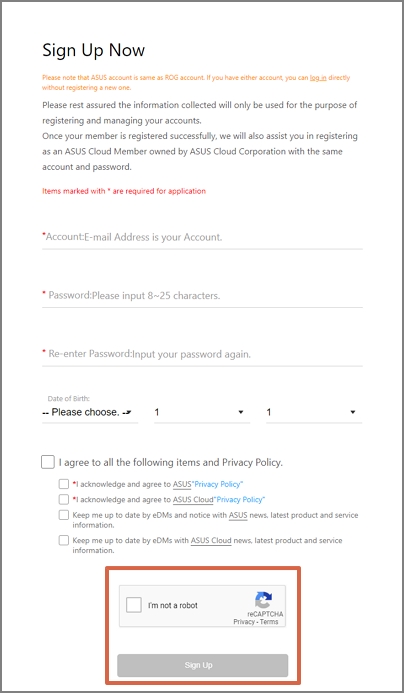Image resolution: width=404 pixels, height=693 pixels.
Task: Click the "Sign Up Now" heading
Action: (93, 50)
